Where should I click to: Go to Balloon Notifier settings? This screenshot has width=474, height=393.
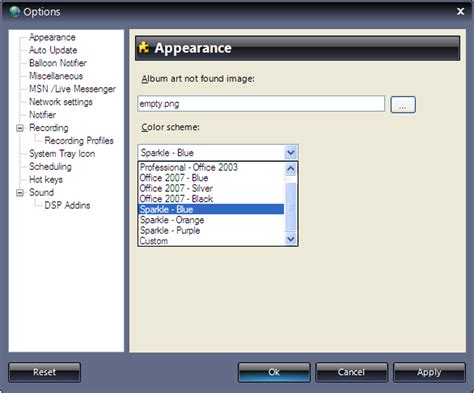58,63
